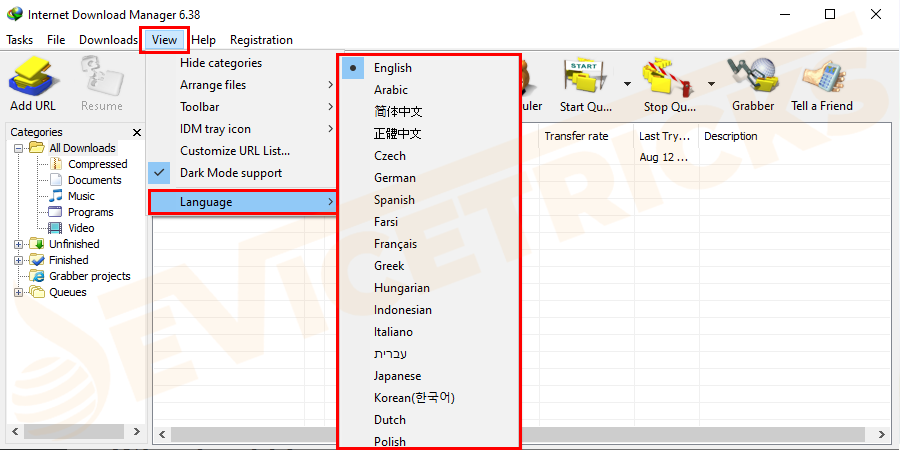Click the Stop Queue toolbar icon
Screen dimensions: 900x450
point(670,76)
